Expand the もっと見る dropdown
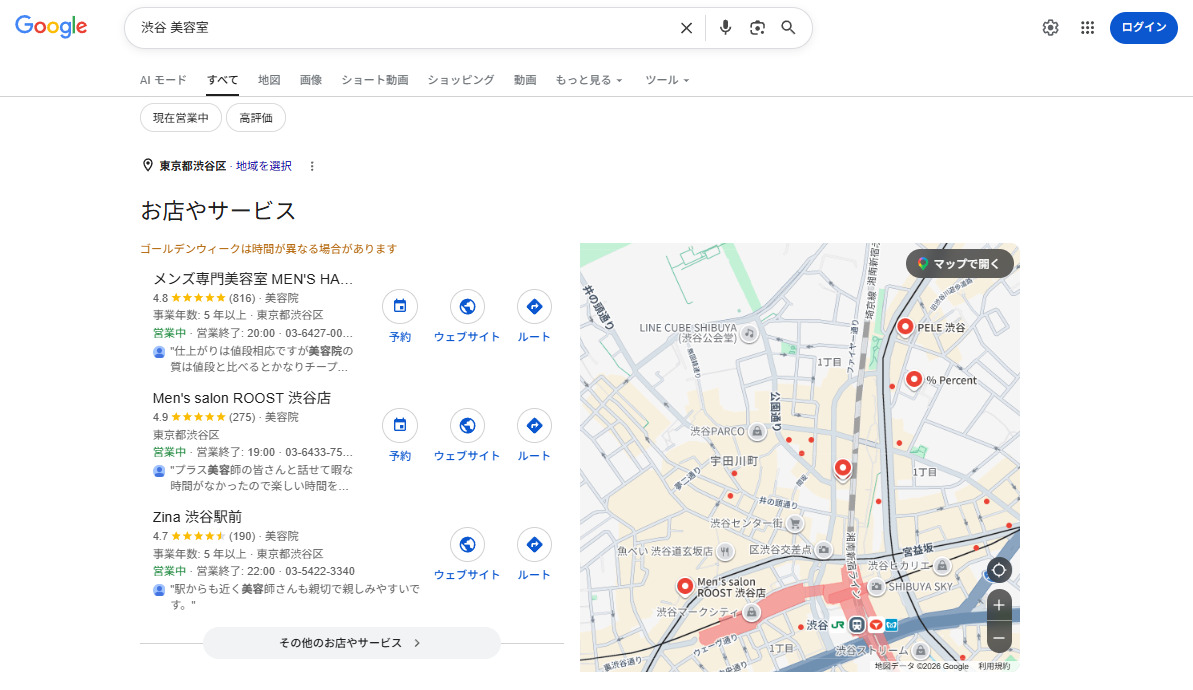This screenshot has width=1193, height=690. click(588, 80)
